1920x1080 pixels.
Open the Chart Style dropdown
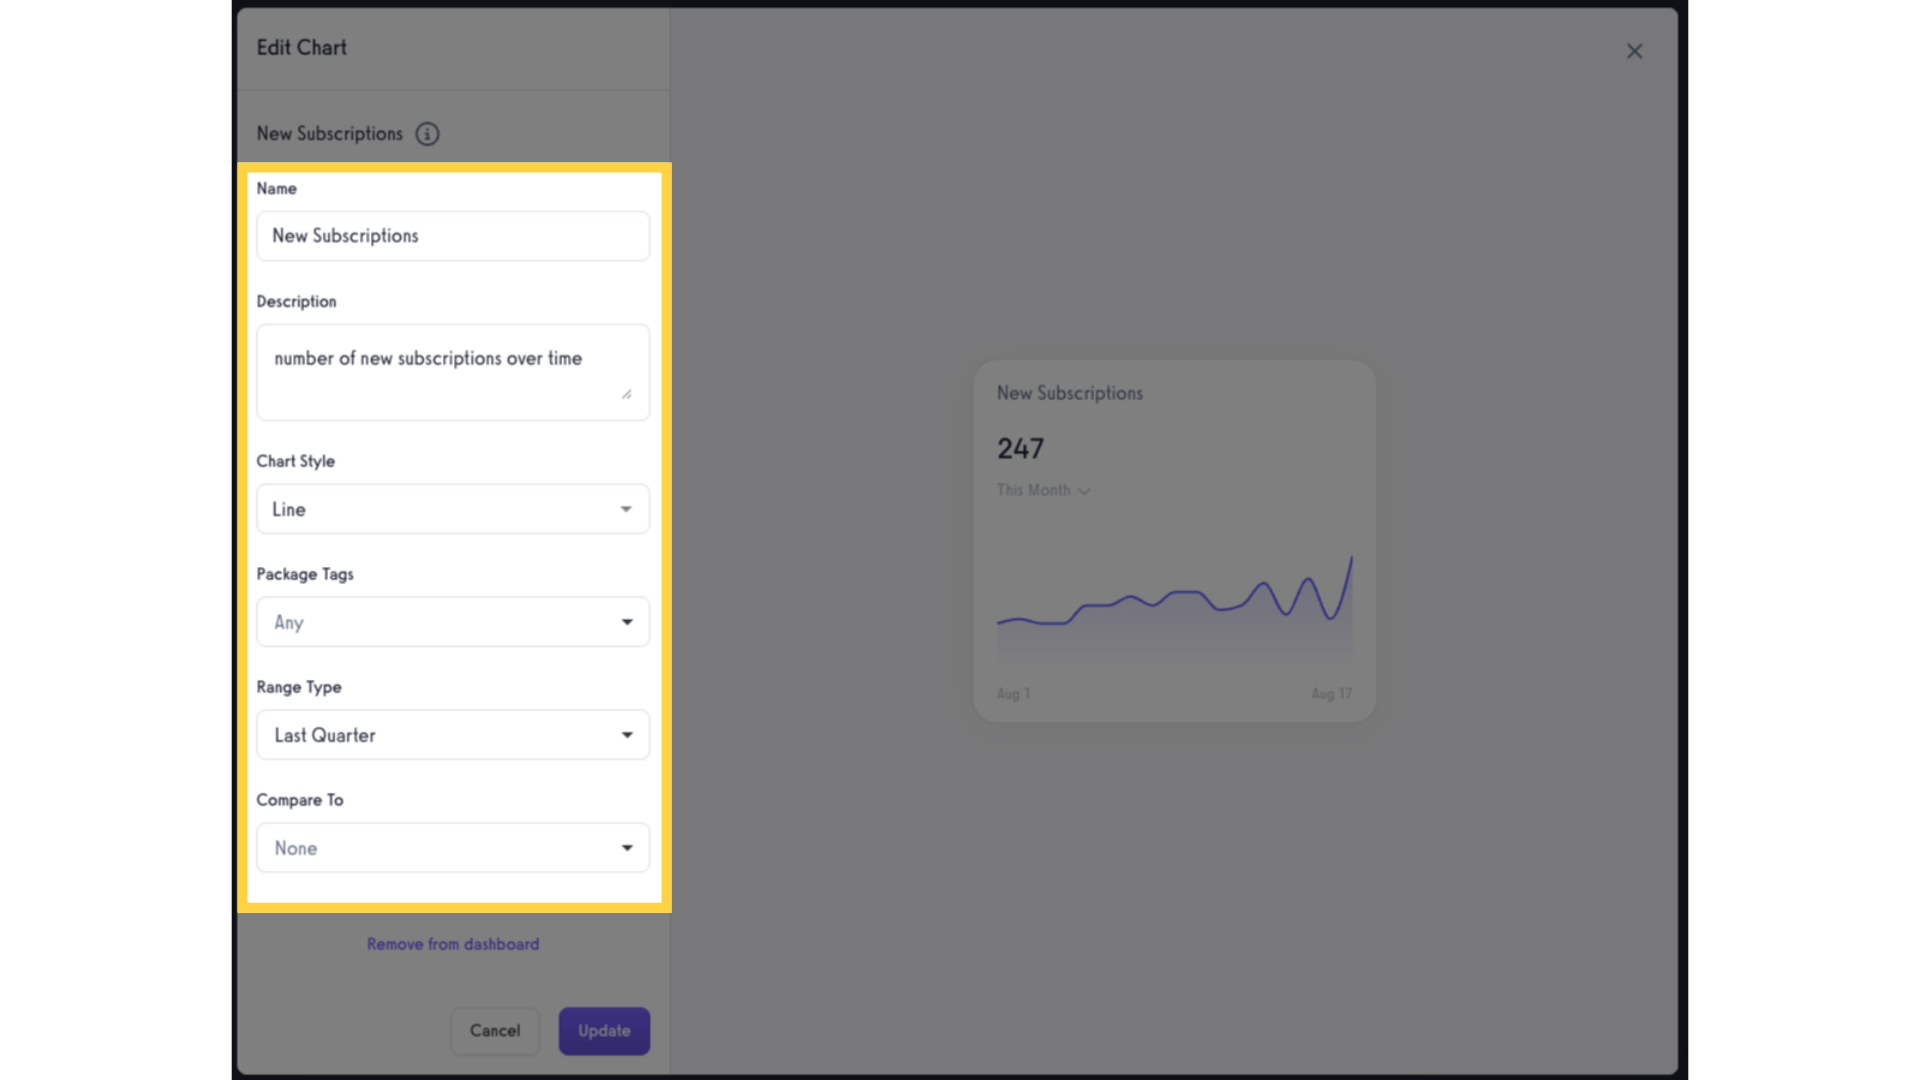[453, 509]
